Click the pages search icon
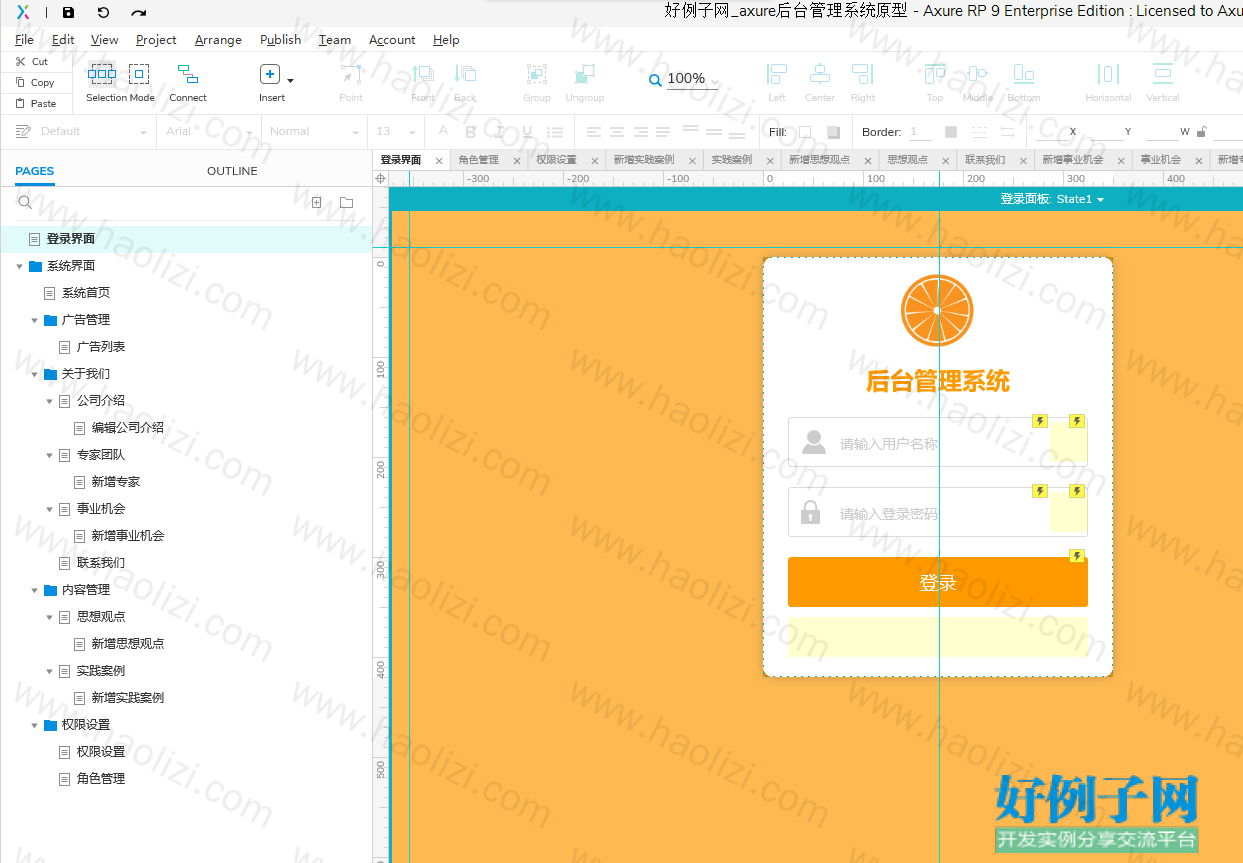Image resolution: width=1243 pixels, height=863 pixels. click(25, 202)
